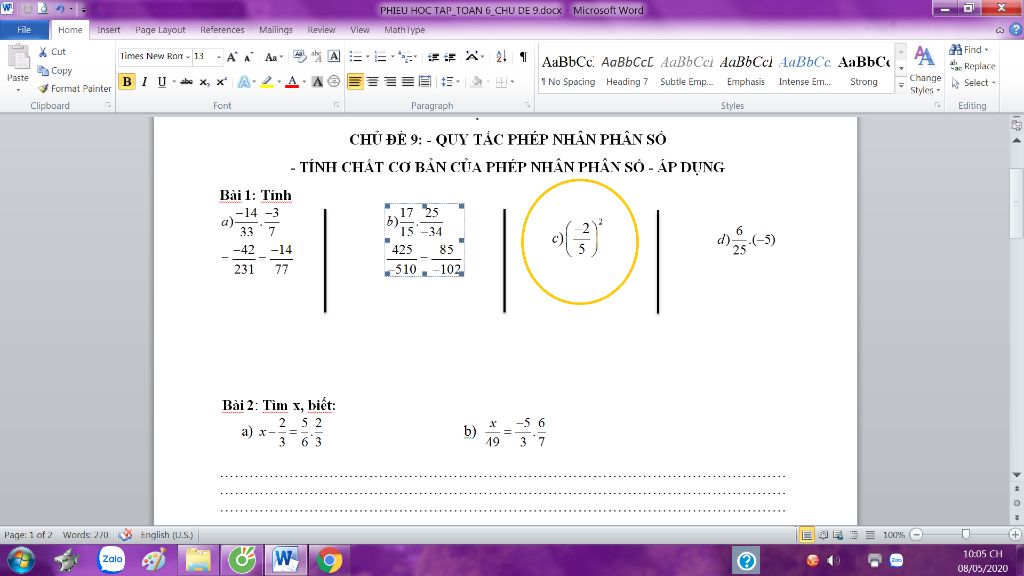Open the Paragraph dialog launcher
Screen dimensions: 1024x576
point(527,105)
